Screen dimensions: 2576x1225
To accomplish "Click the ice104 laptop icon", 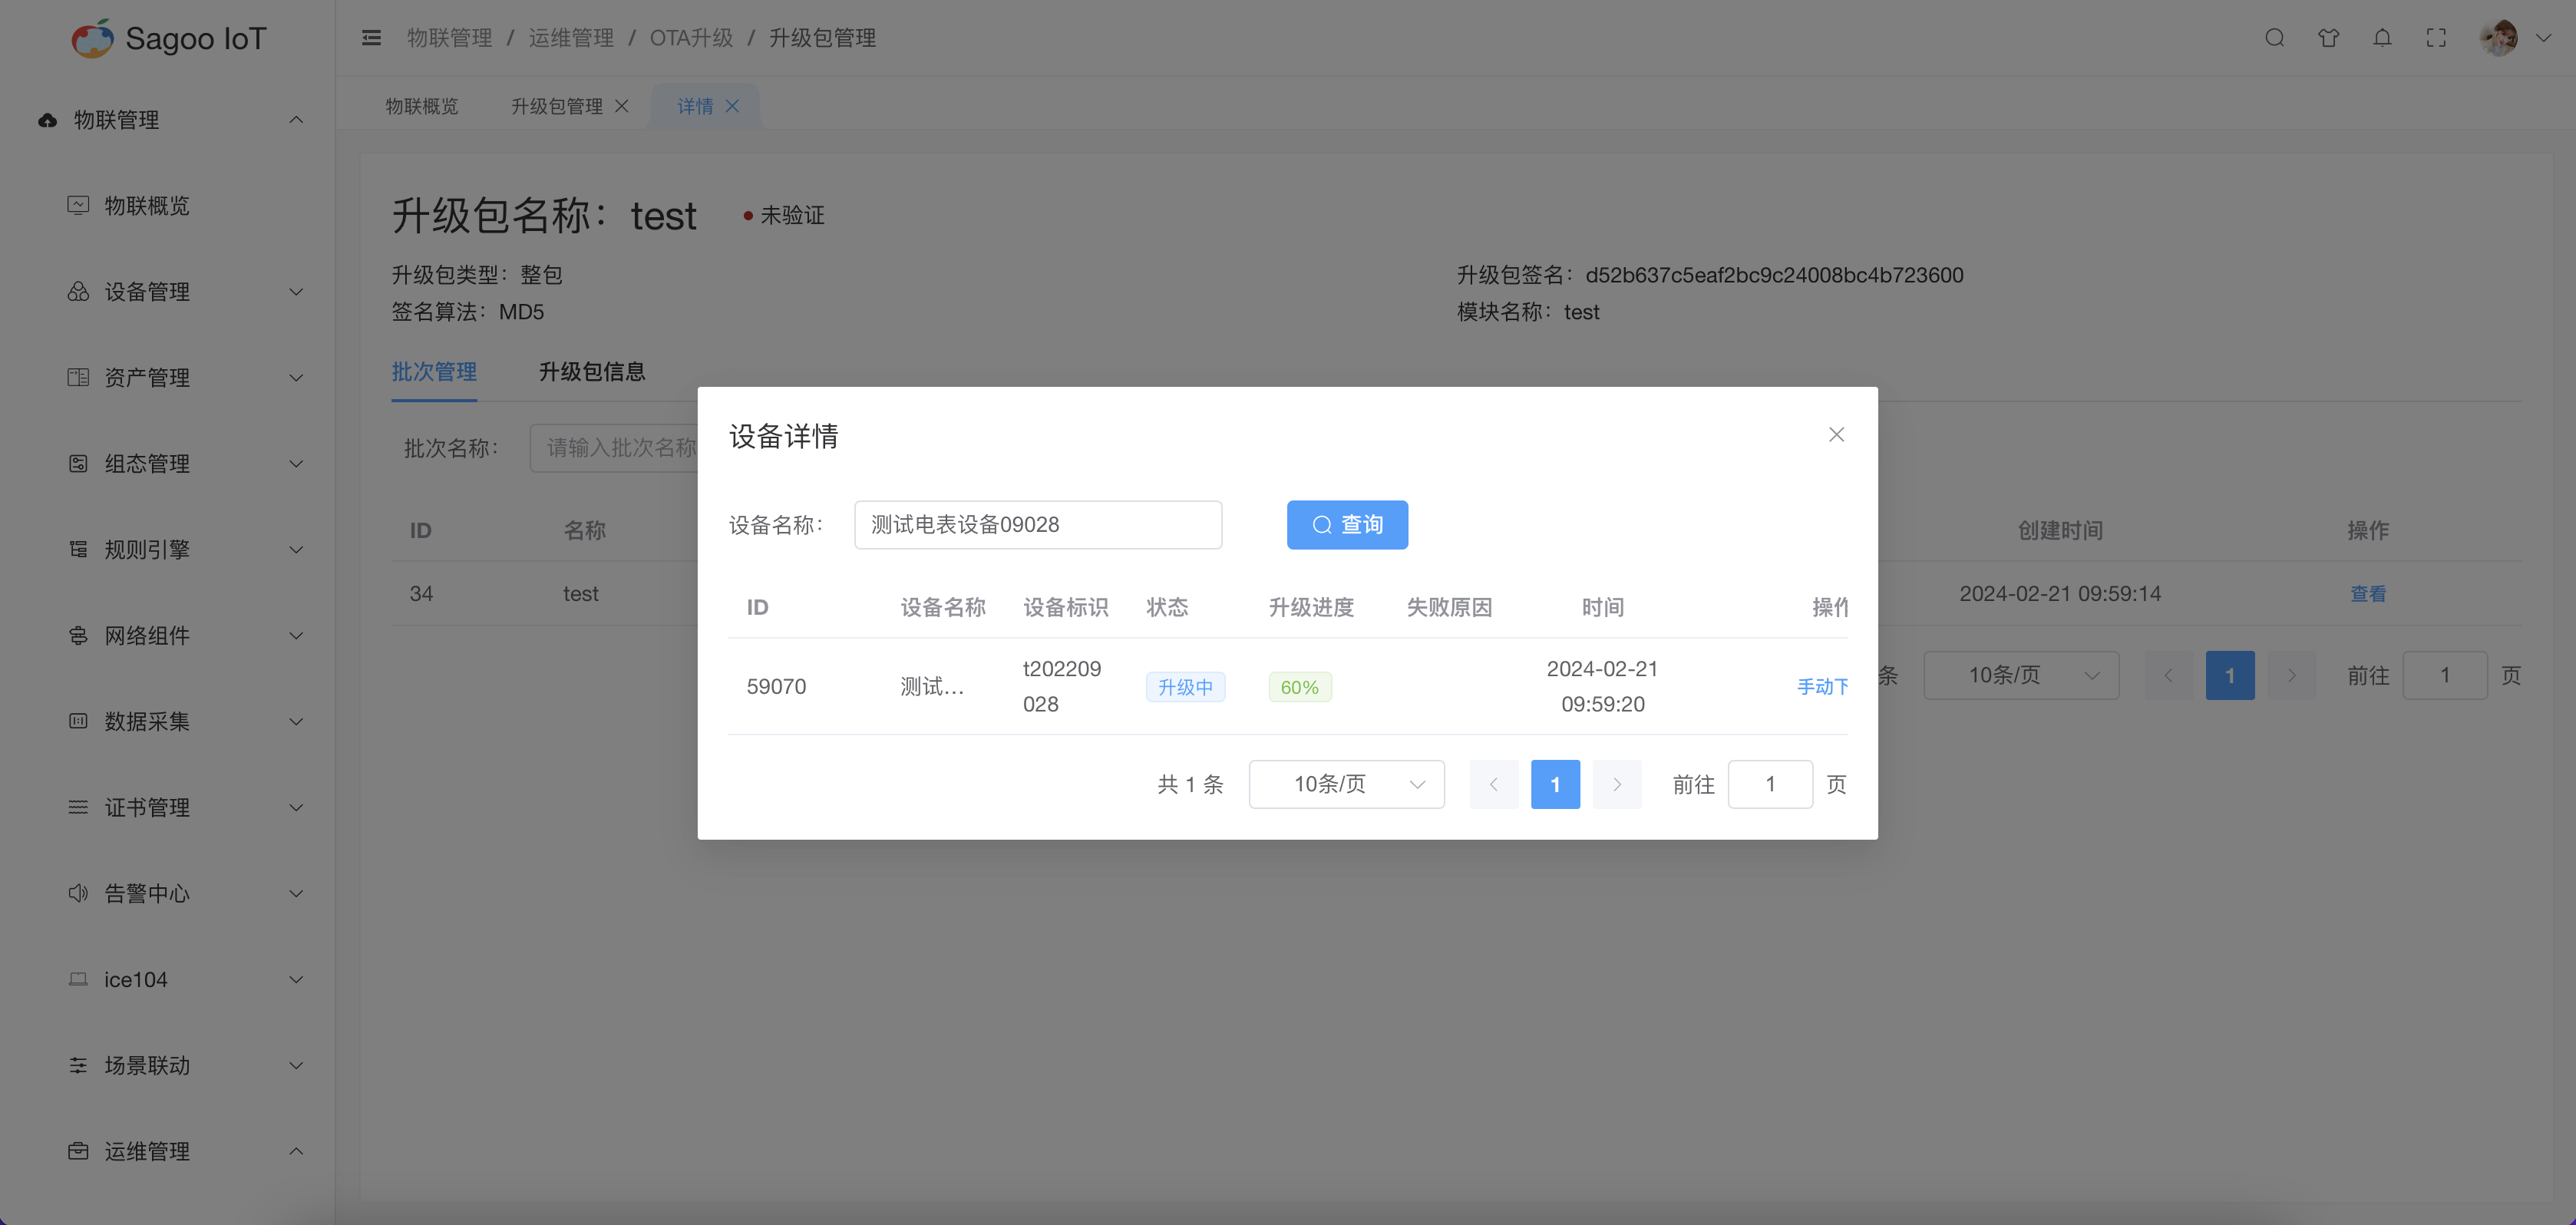I will [x=78, y=979].
